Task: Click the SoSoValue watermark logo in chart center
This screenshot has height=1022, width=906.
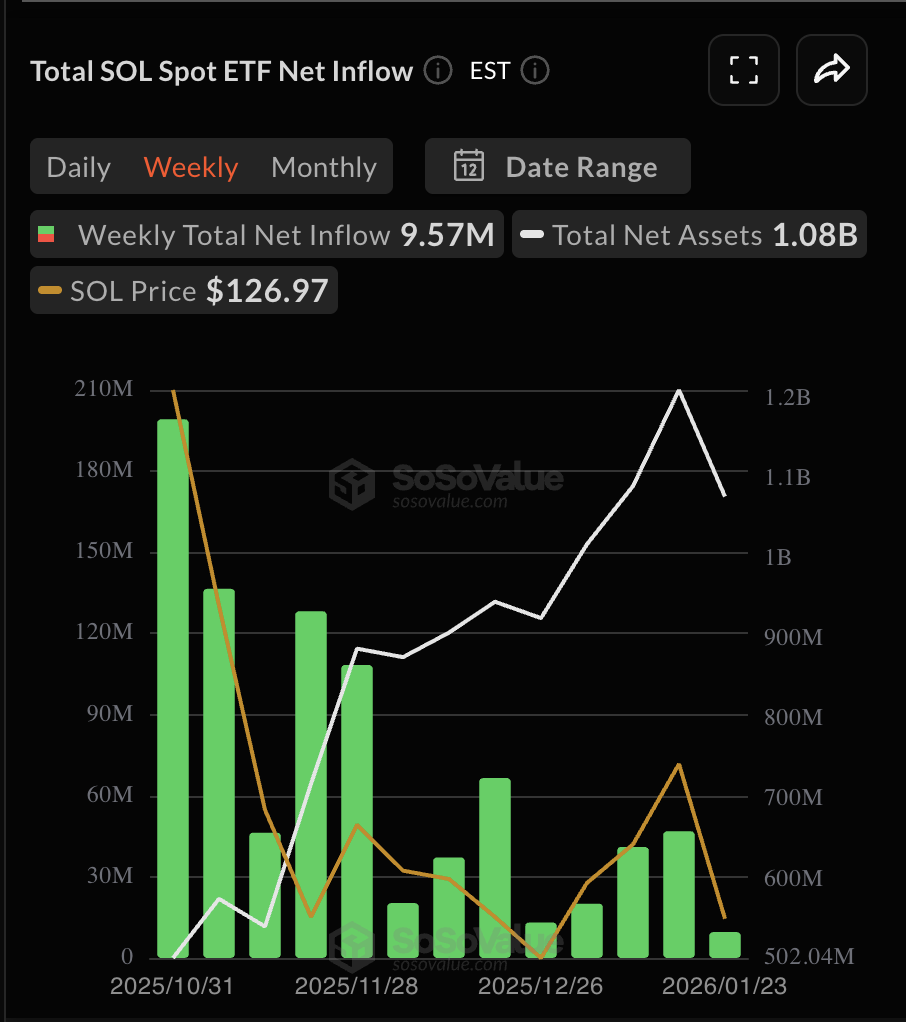Action: click(352, 484)
